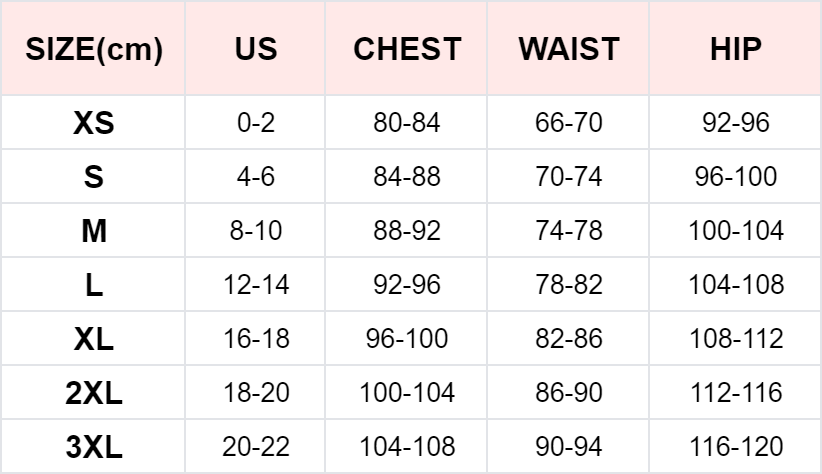This screenshot has height=474, width=822.
Task: Select the WAIST column header
Action: coord(569,49)
